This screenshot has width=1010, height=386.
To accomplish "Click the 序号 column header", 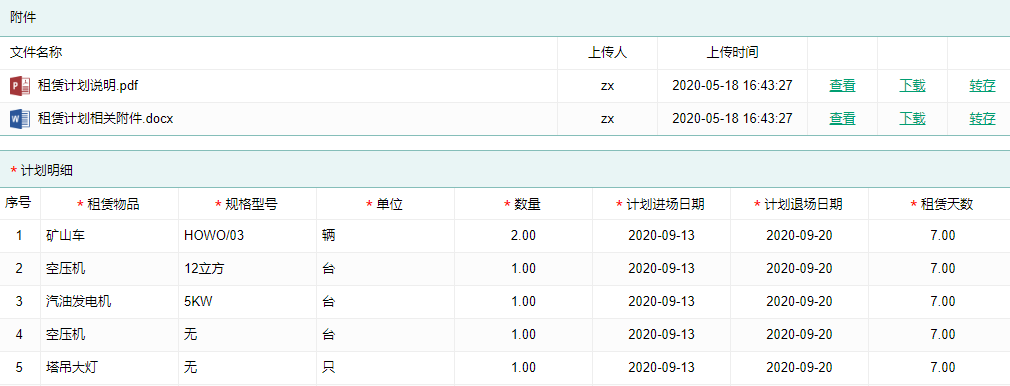I will 19,204.
